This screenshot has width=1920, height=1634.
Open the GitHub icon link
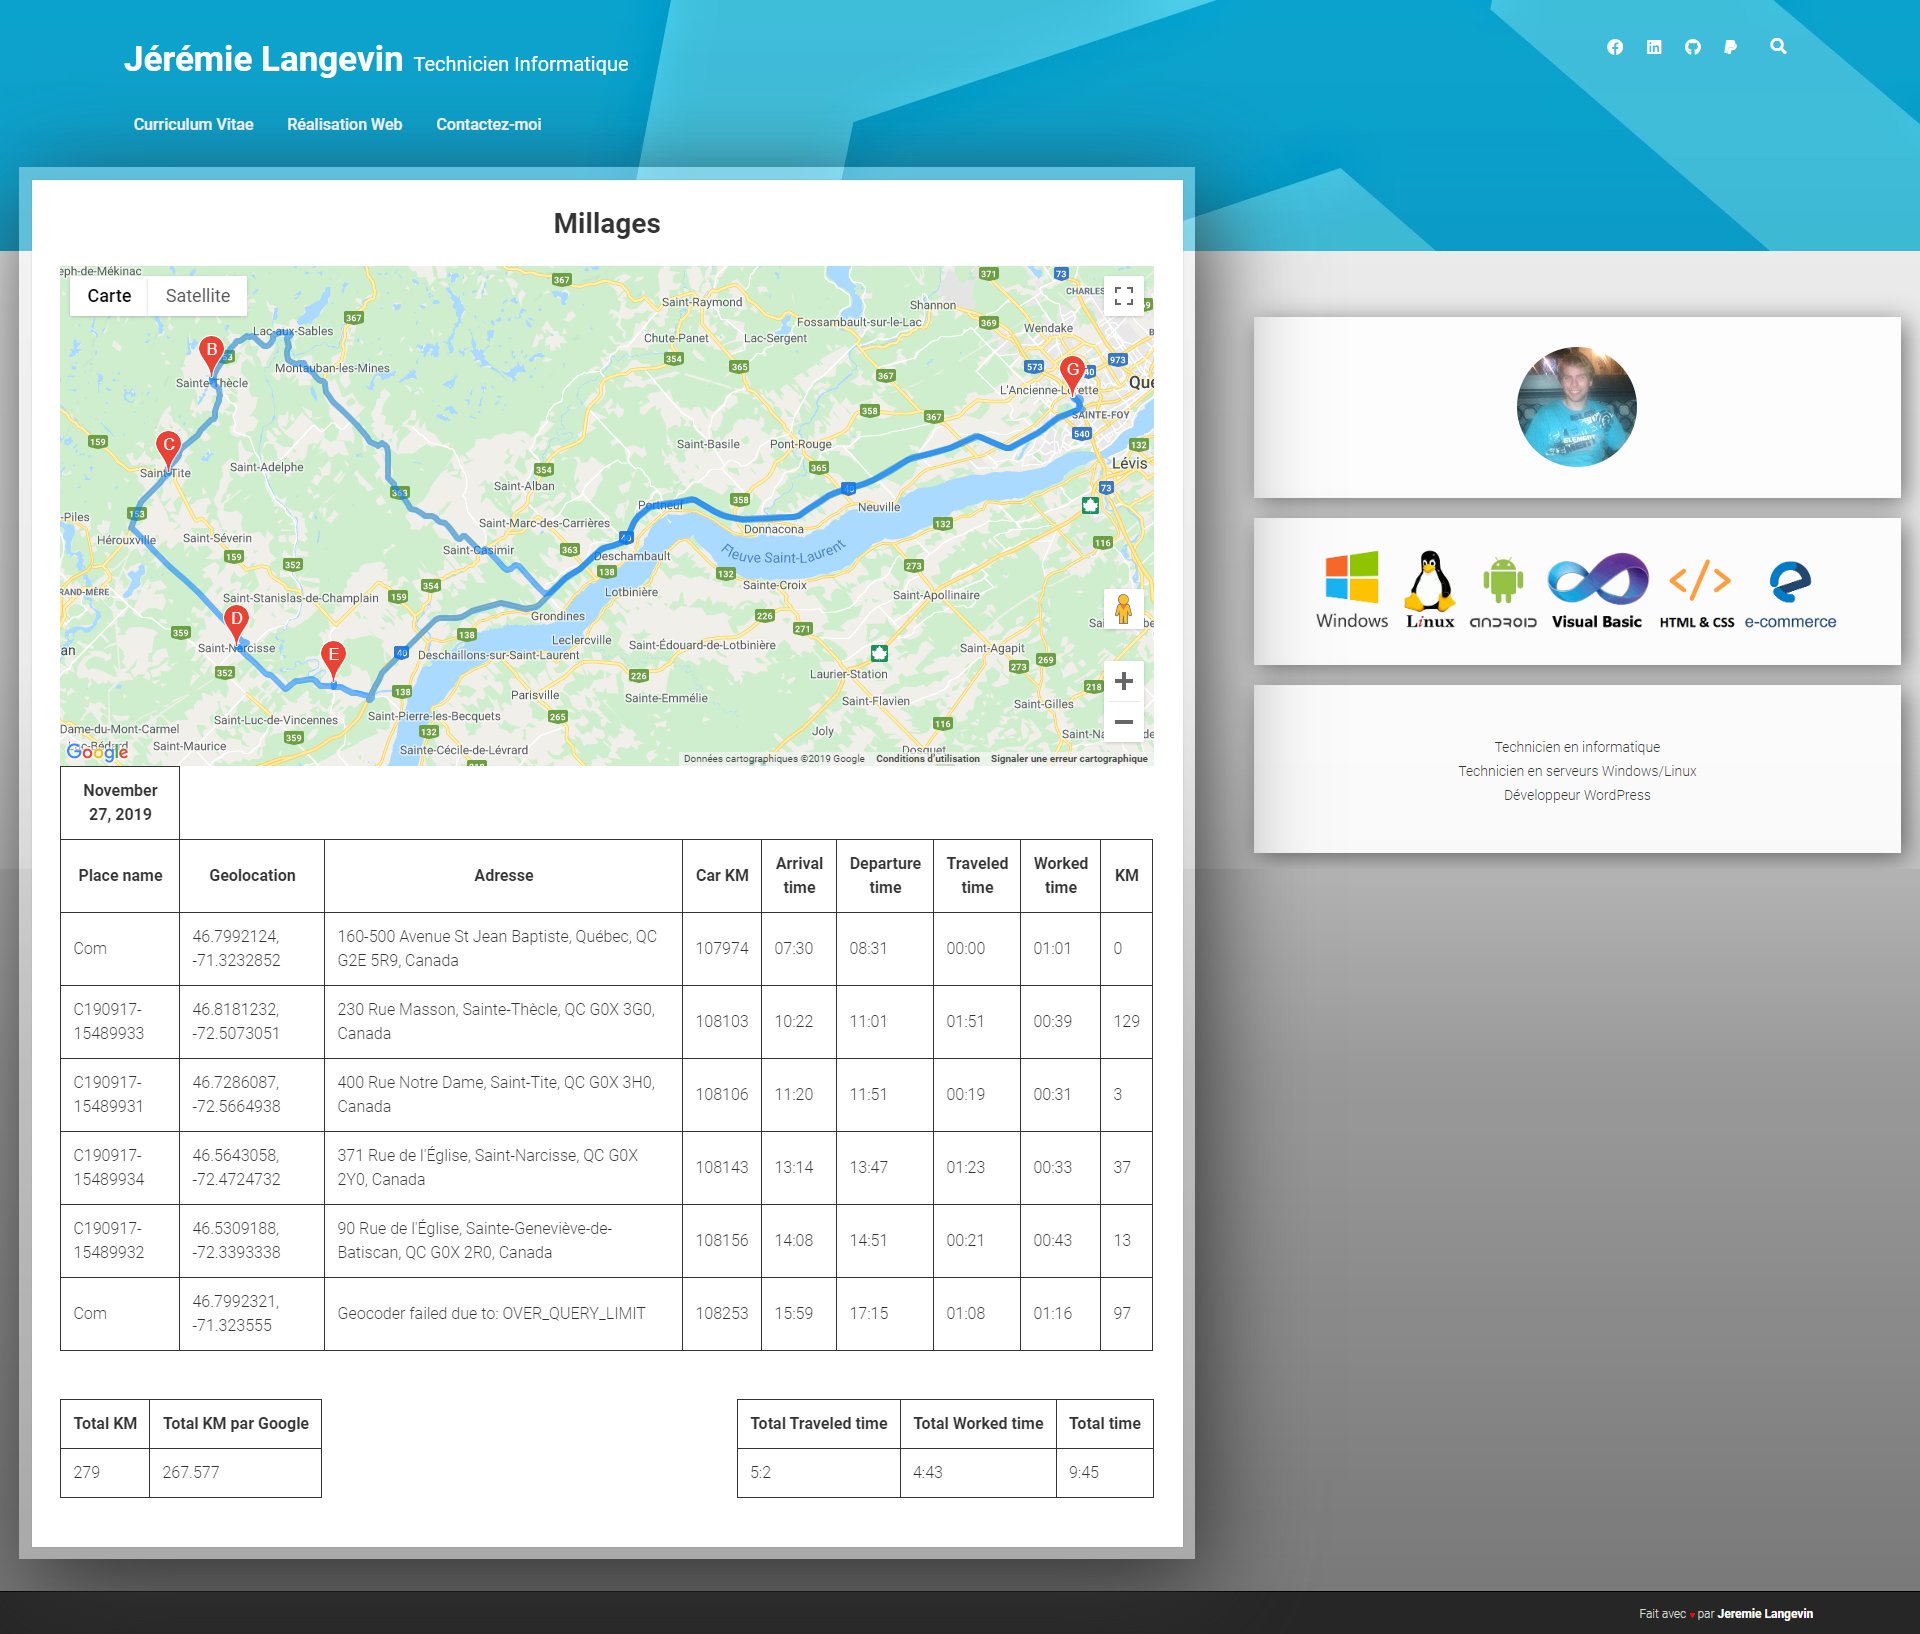(x=1692, y=47)
